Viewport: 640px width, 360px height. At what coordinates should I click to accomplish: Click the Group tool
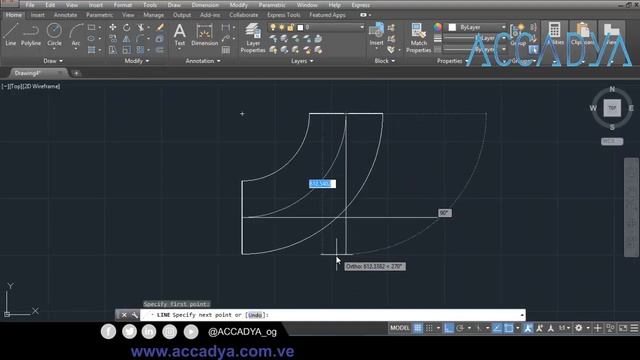tap(518, 34)
